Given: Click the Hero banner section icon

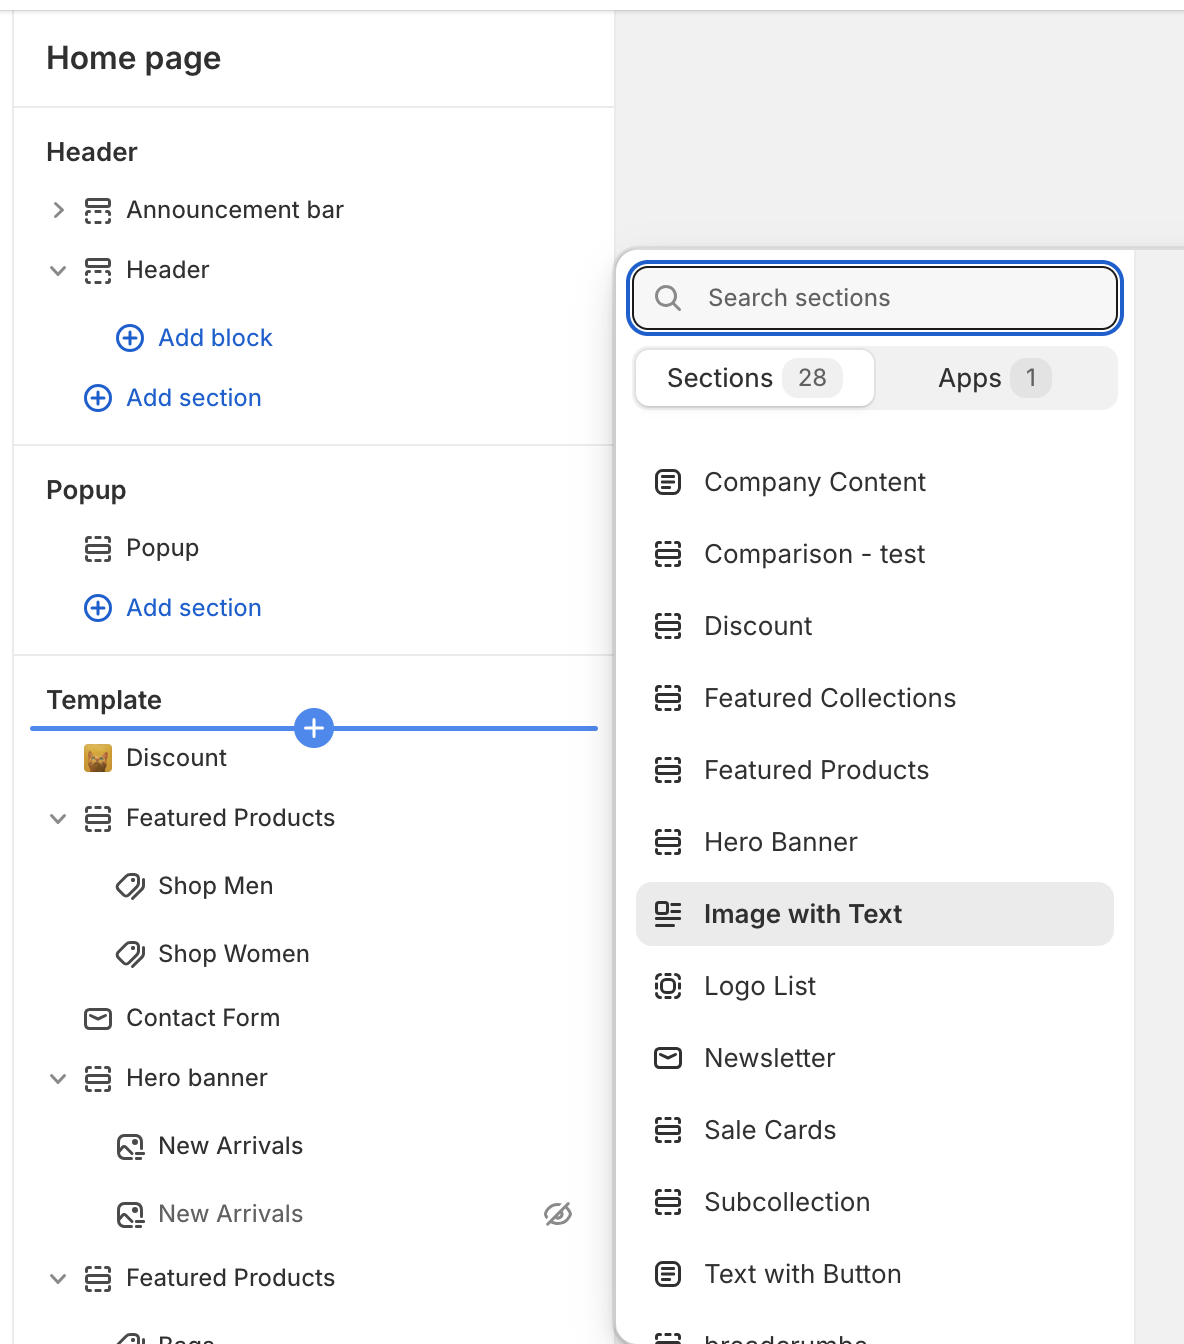Looking at the screenshot, I should point(98,1079).
